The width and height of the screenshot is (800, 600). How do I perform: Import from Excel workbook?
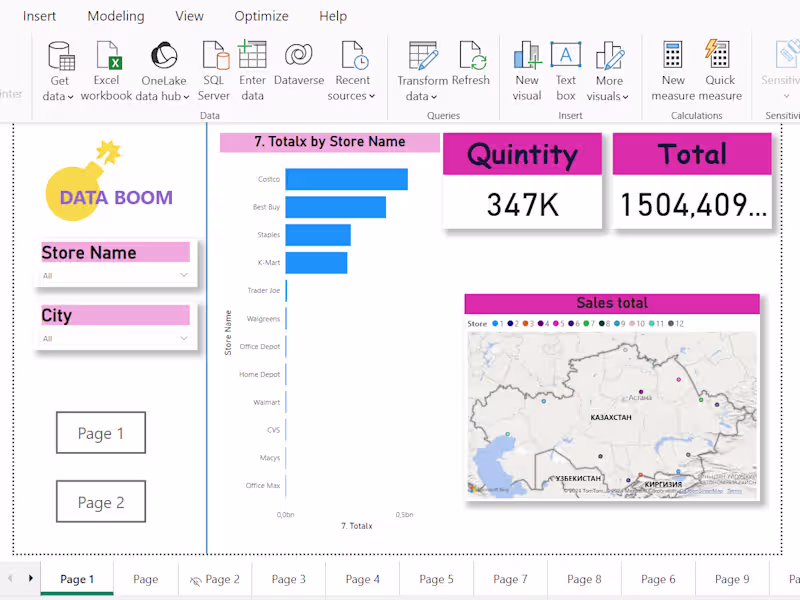107,71
